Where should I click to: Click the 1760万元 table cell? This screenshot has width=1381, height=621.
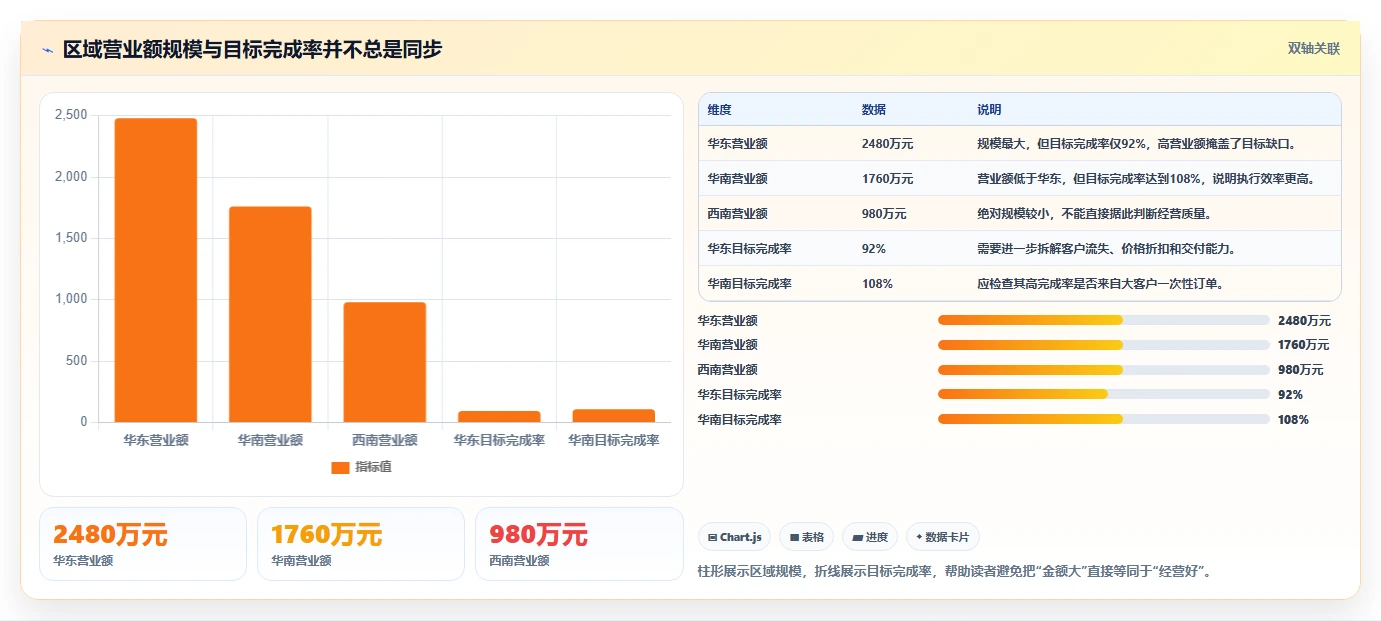click(887, 179)
